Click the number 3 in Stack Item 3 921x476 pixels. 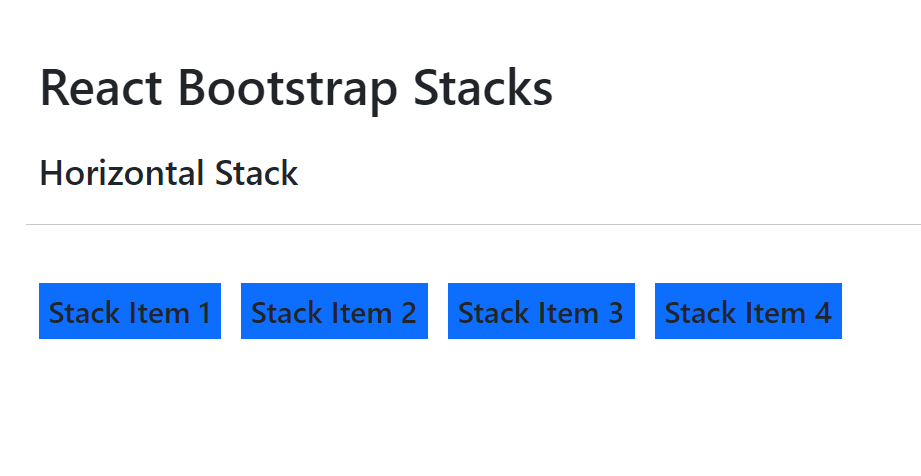tap(616, 313)
